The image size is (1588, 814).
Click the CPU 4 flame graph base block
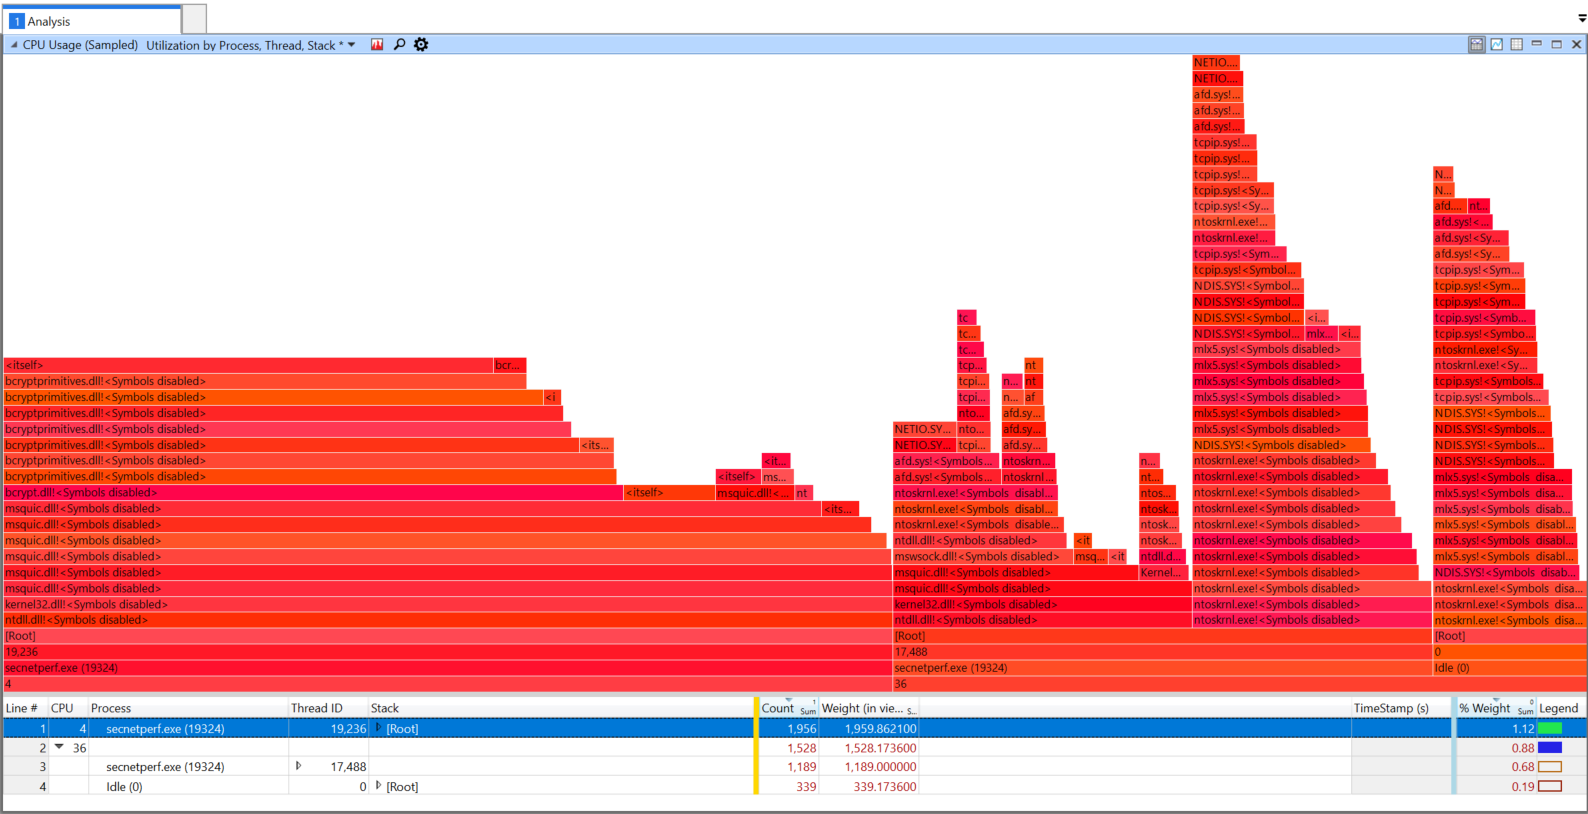tap(447, 684)
